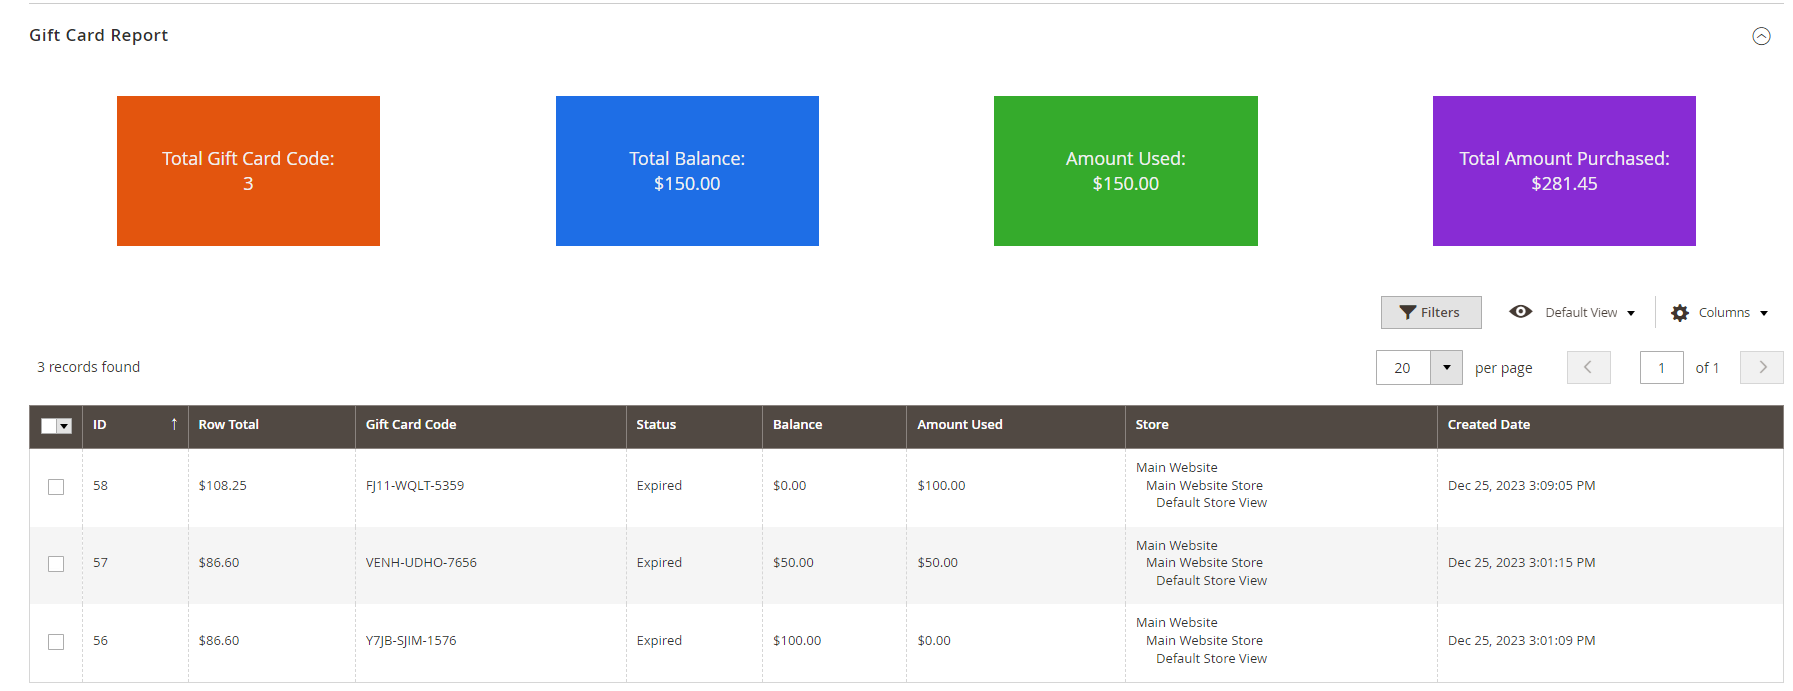Open the Filters panel
This screenshot has height=691, width=1793.
[x=1430, y=312]
